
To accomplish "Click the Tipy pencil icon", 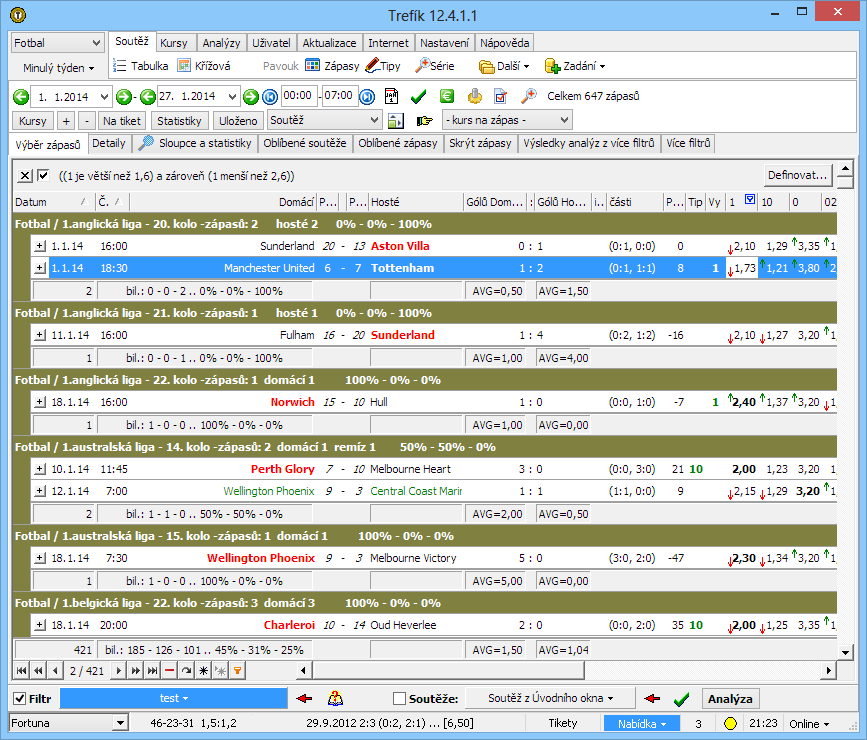I will click(373, 66).
